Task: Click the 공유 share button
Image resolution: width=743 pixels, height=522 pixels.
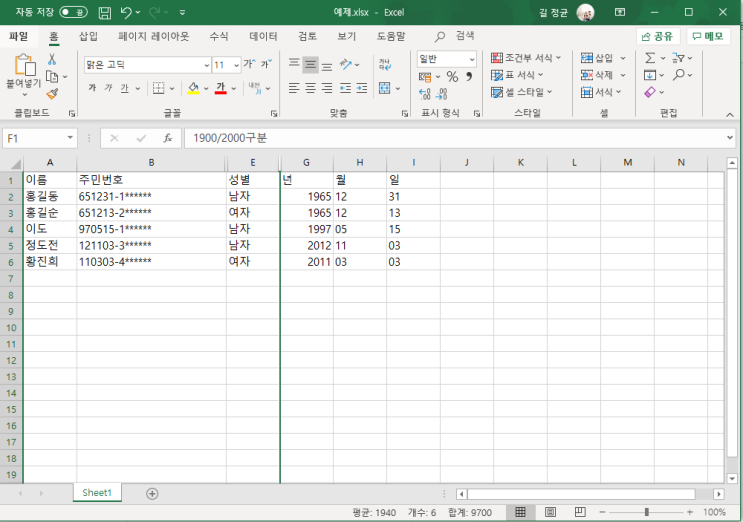Action: [657, 36]
